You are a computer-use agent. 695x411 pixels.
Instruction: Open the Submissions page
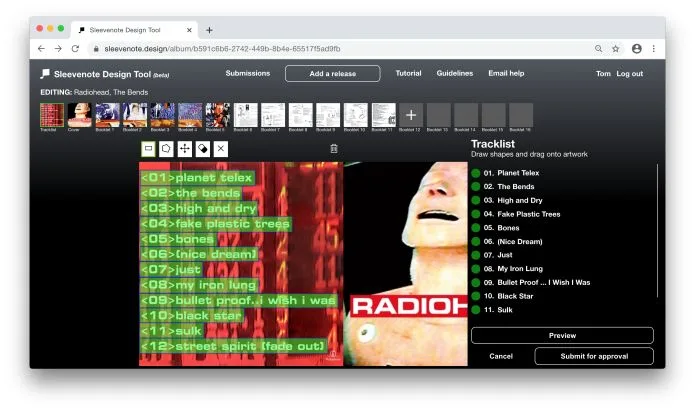247,73
